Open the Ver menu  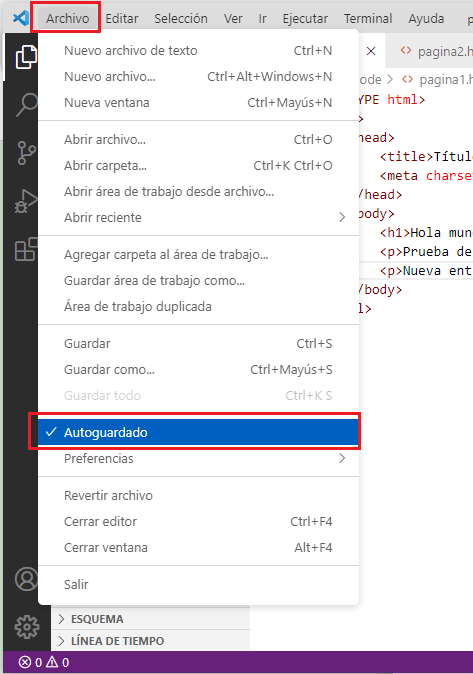(x=233, y=18)
